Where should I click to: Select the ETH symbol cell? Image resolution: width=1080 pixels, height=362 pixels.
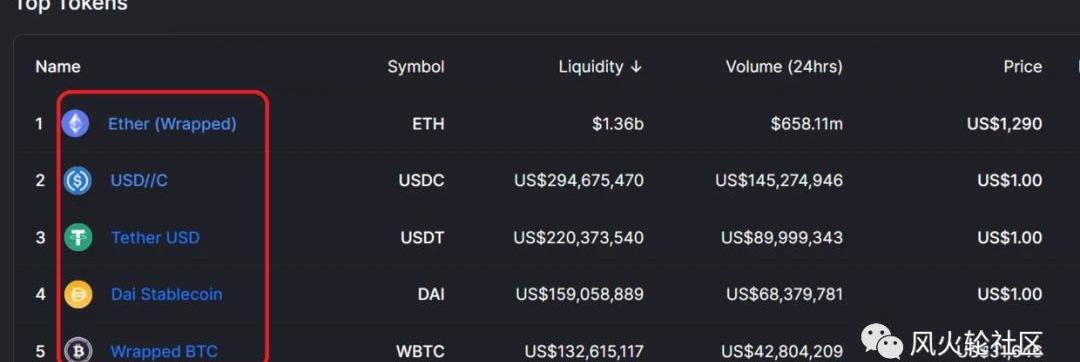(428, 124)
